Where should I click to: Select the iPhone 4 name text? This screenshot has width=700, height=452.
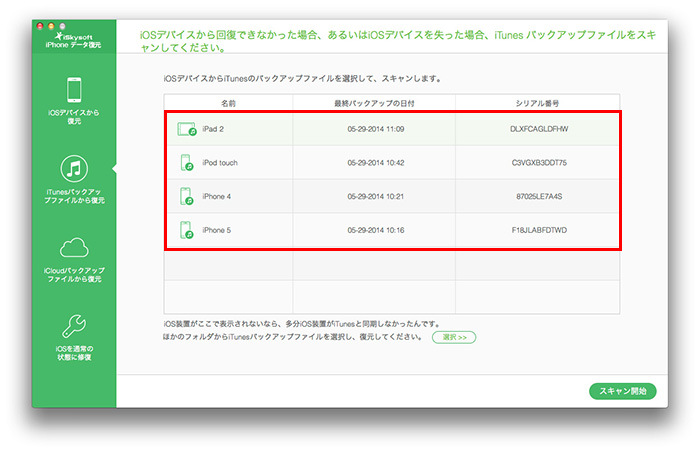coord(217,197)
